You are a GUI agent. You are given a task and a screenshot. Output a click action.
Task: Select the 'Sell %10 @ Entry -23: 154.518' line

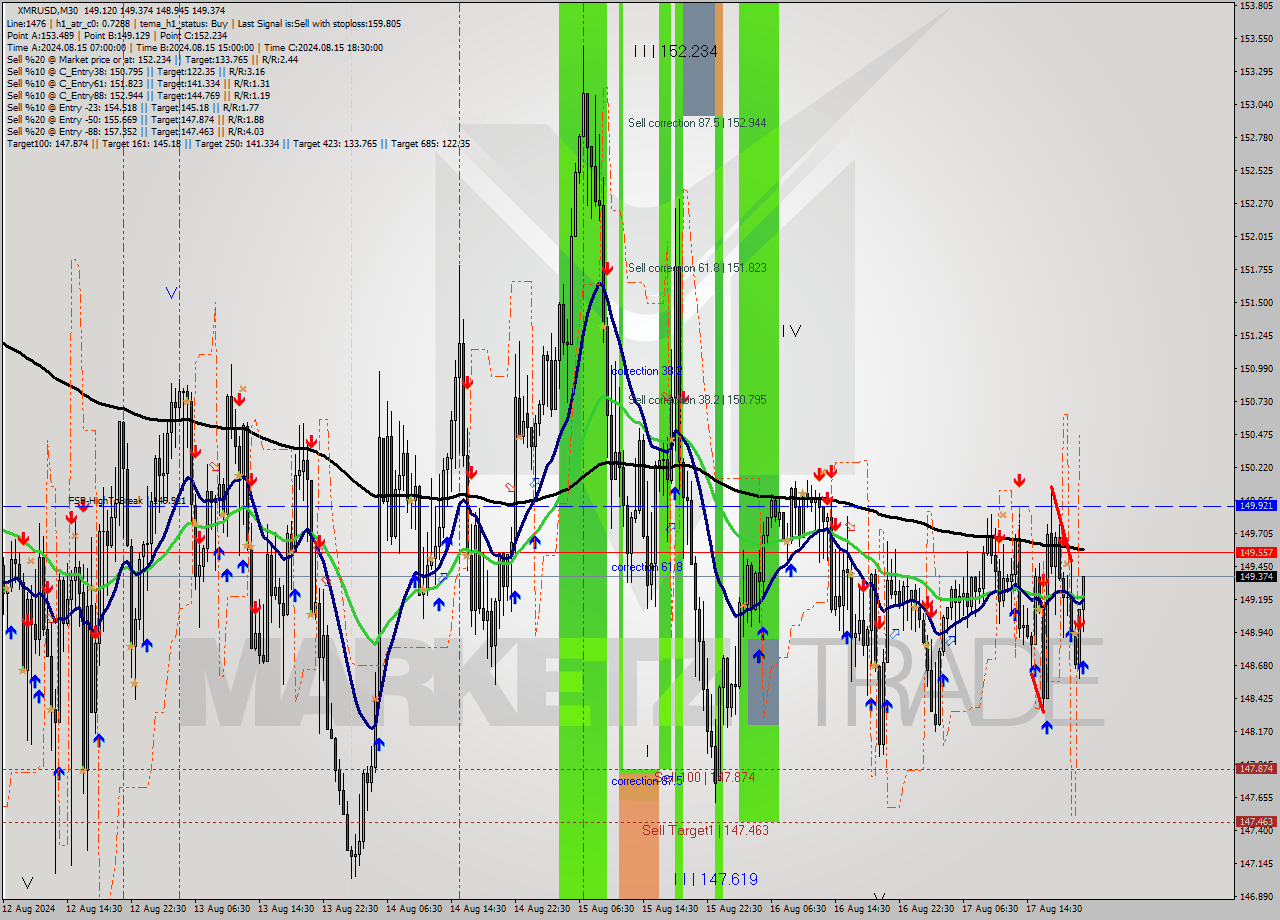(x=133, y=107)
